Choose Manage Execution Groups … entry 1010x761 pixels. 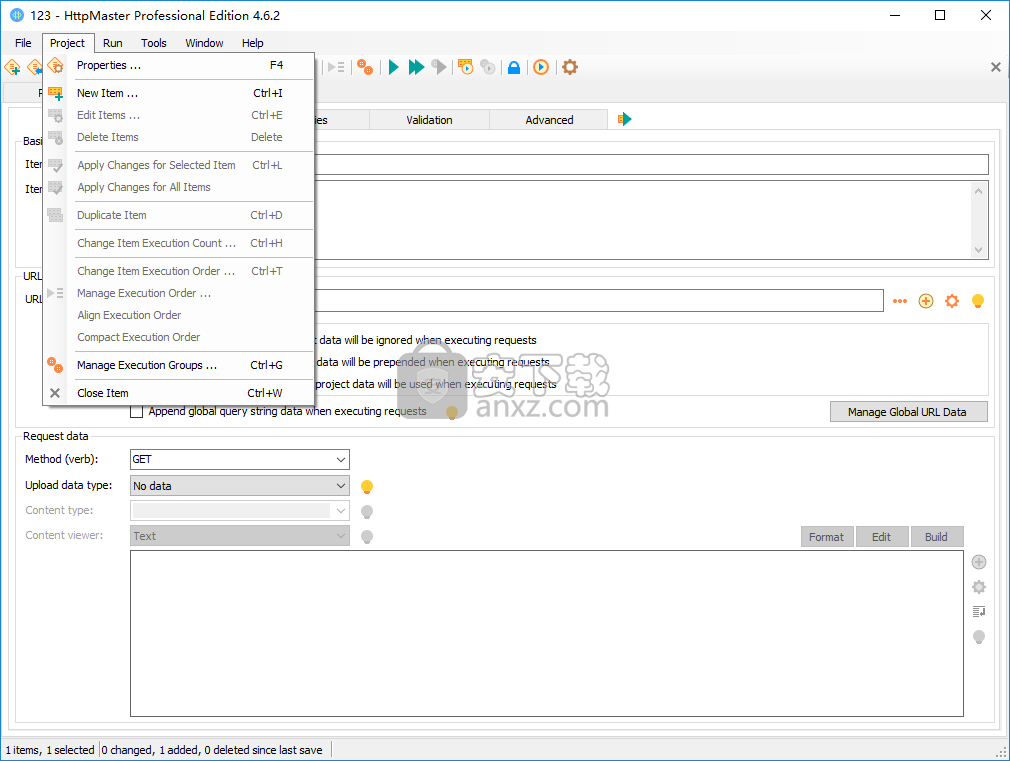click(179, 365)
